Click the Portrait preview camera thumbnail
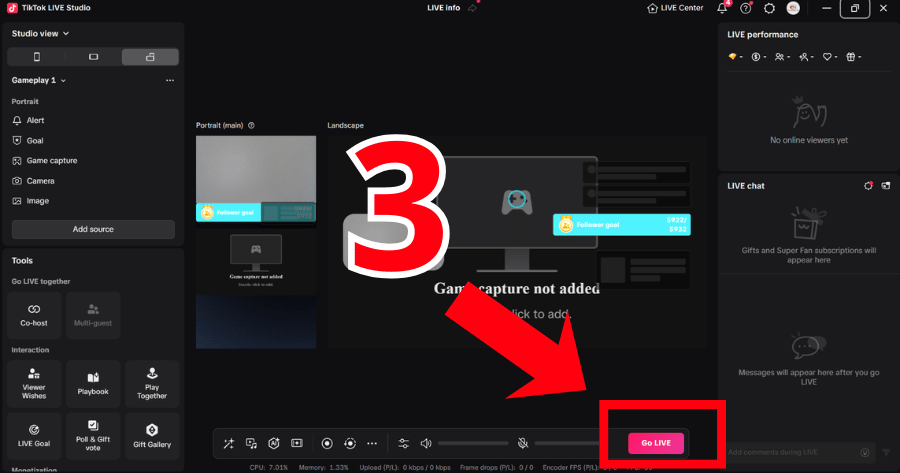The width and height of the screenshot is (900, 473). pos(256,170)
